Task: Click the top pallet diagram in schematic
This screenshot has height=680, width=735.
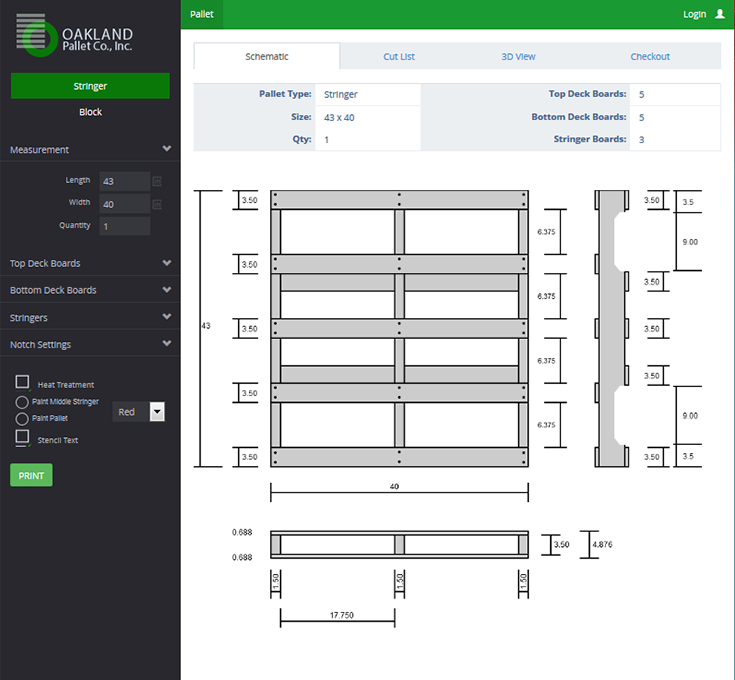Action: tap(399, 329)
